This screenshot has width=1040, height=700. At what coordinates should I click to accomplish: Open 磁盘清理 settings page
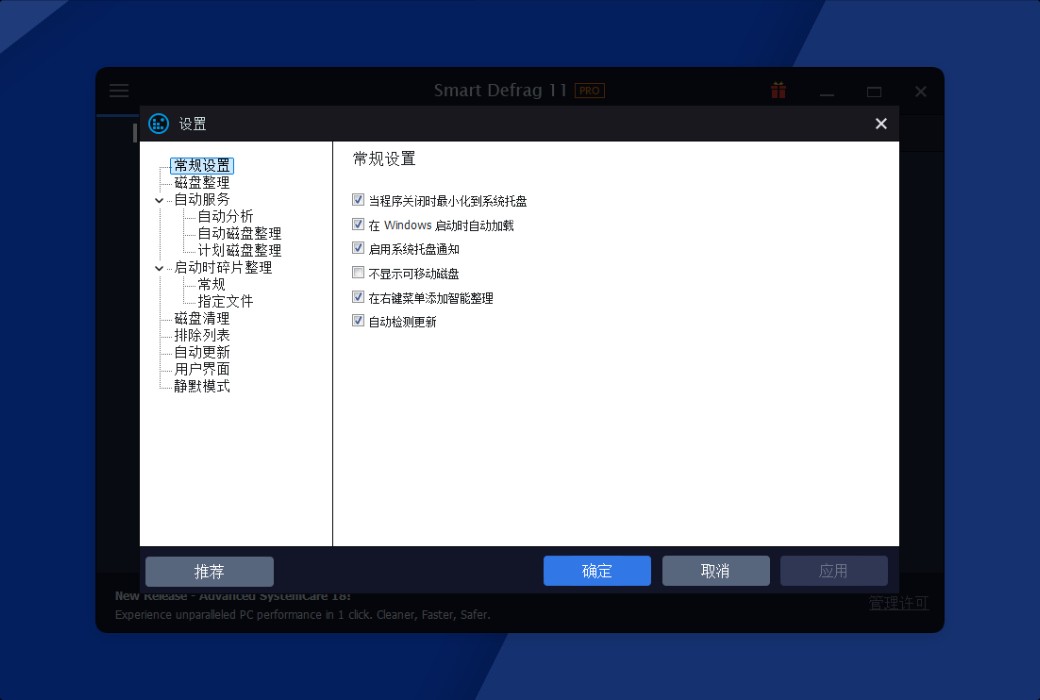(202, 318)
